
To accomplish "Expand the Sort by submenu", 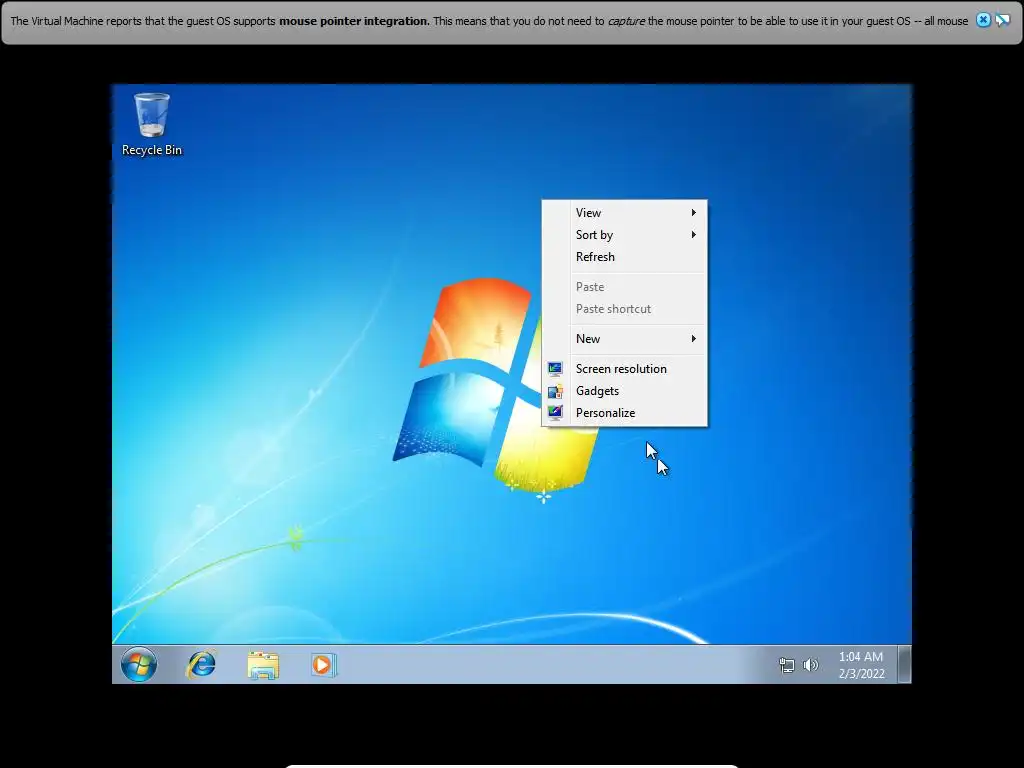I will pos(624,235).
